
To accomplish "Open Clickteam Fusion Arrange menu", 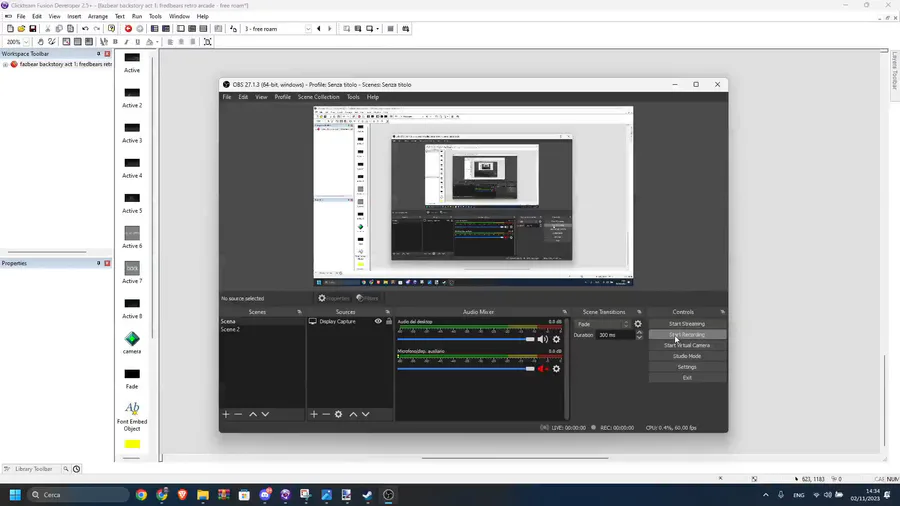I will 98,17.
